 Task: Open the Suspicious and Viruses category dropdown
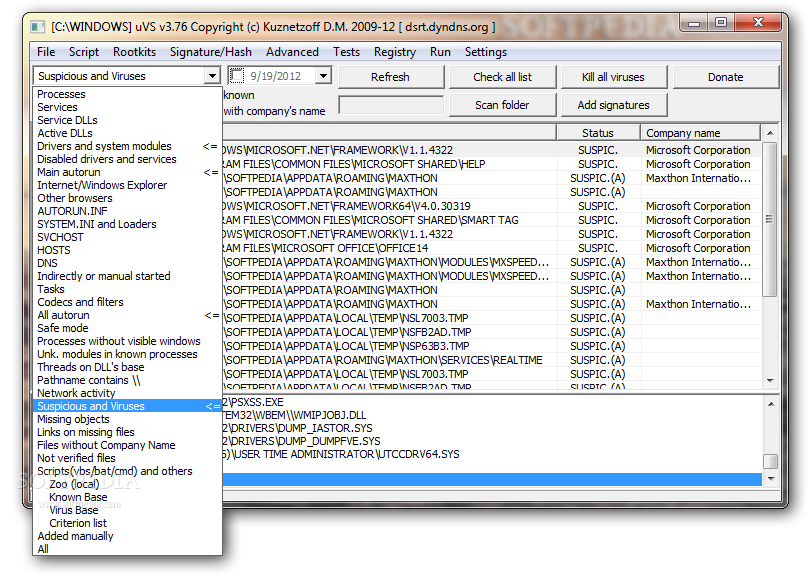[212, 76]
